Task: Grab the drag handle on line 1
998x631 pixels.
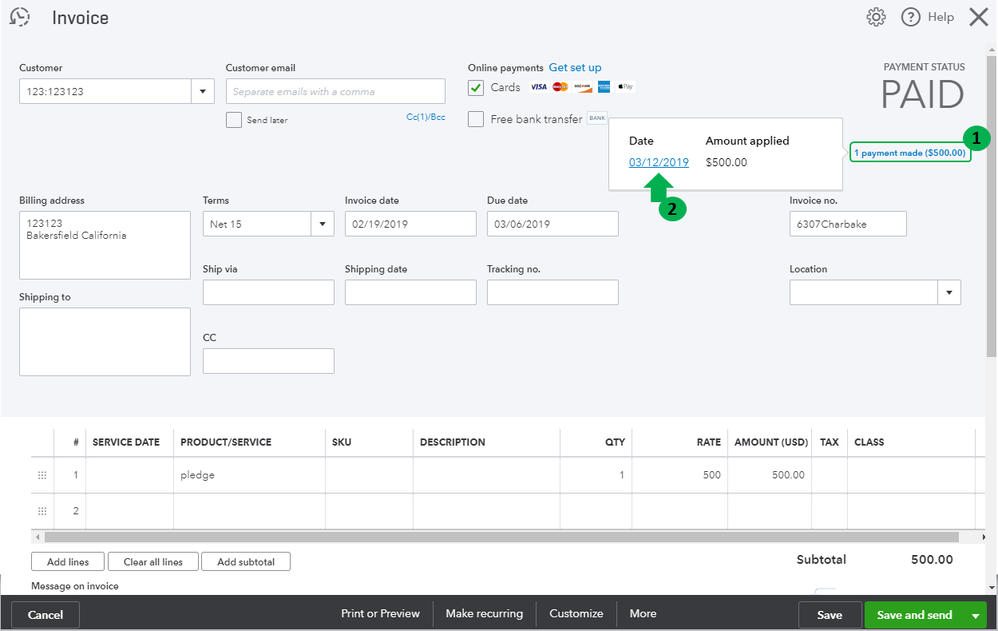Action: (42, 475)
